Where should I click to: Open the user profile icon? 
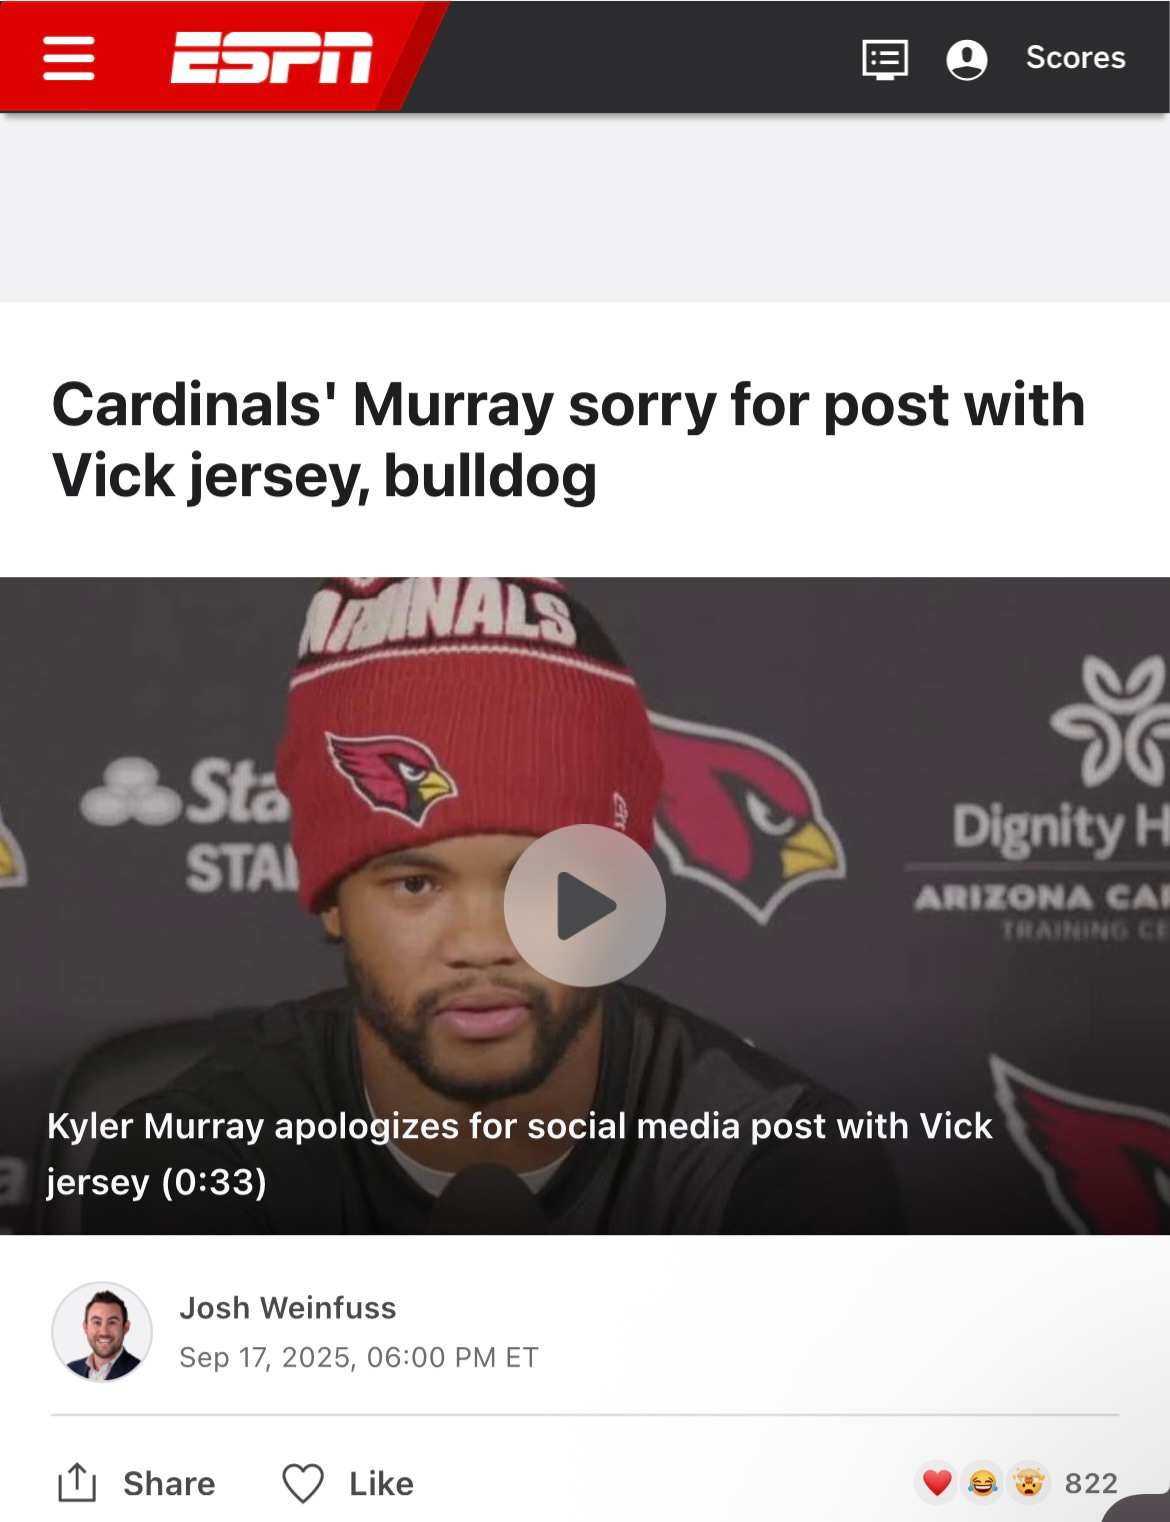click(x=966, y=59)
